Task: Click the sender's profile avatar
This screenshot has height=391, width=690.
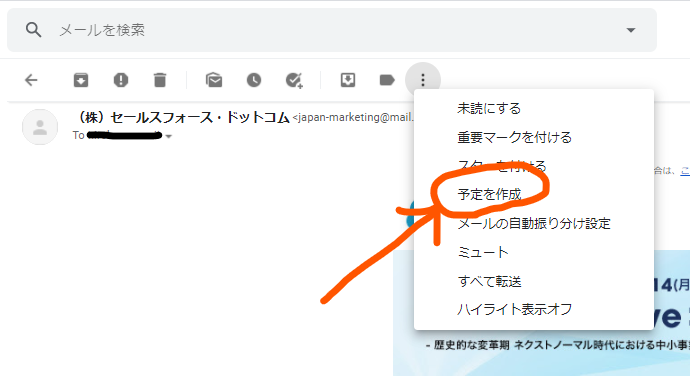Action: pos(40,127)
